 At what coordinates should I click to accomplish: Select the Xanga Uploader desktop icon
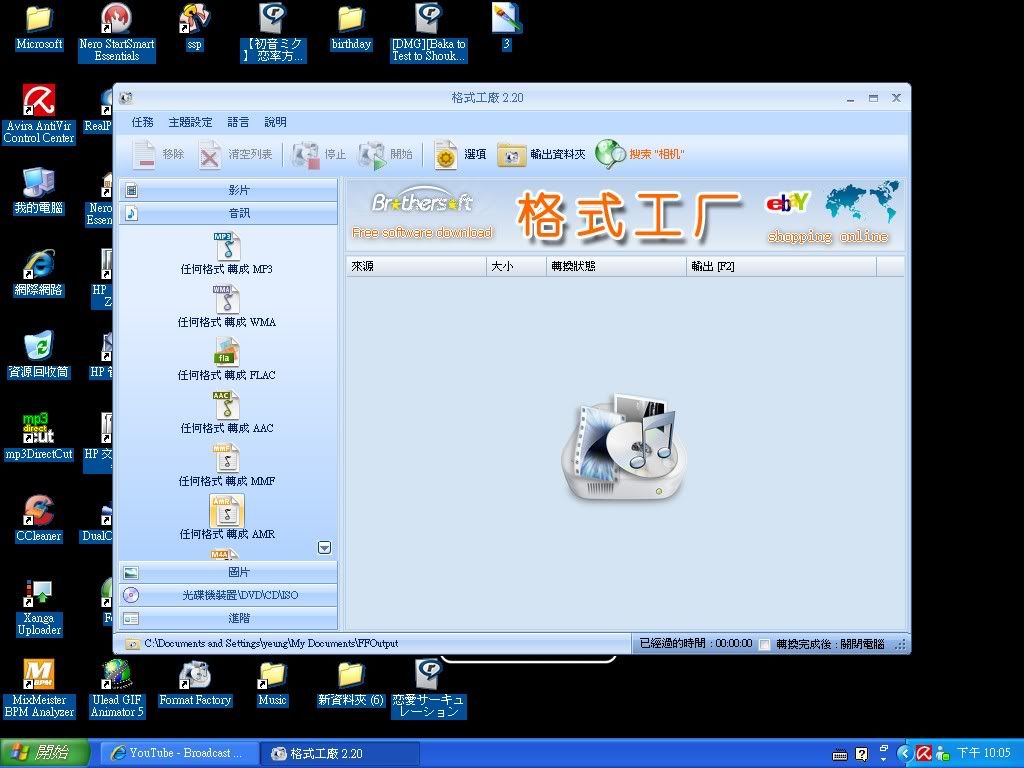pyautogui.click(x=39, y=607)
